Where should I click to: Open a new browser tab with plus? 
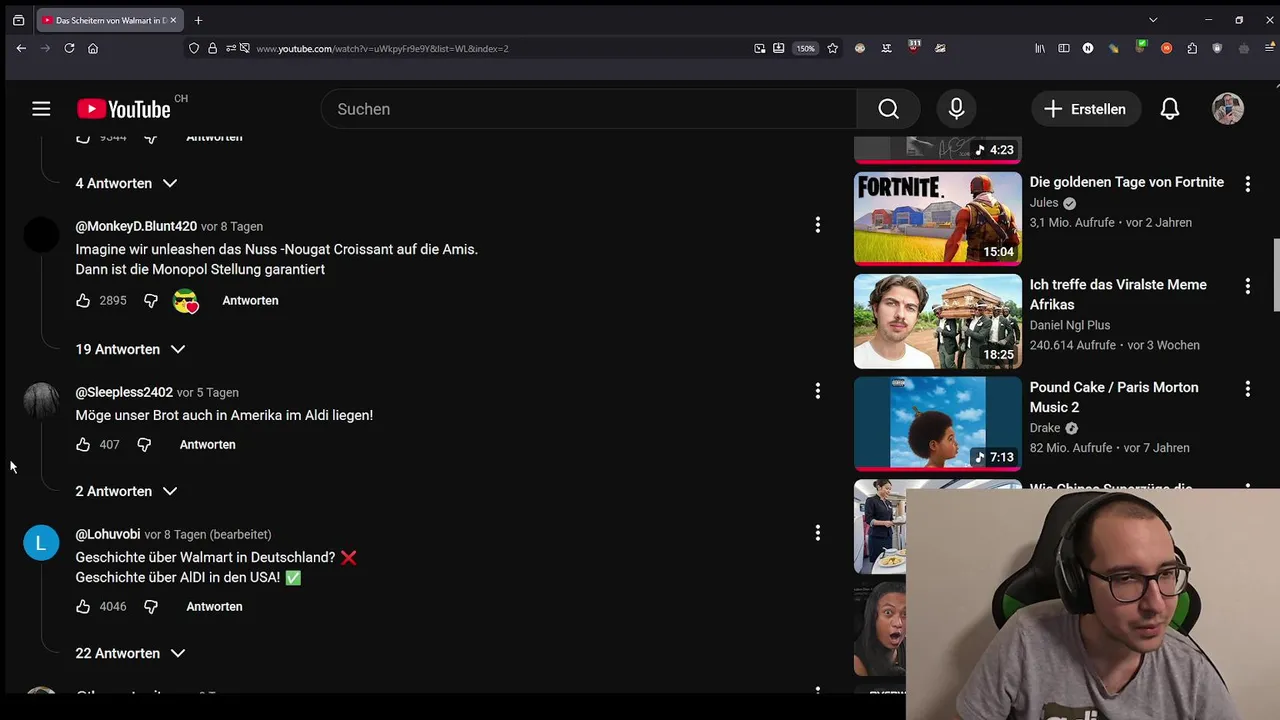(x=198, y=20)
